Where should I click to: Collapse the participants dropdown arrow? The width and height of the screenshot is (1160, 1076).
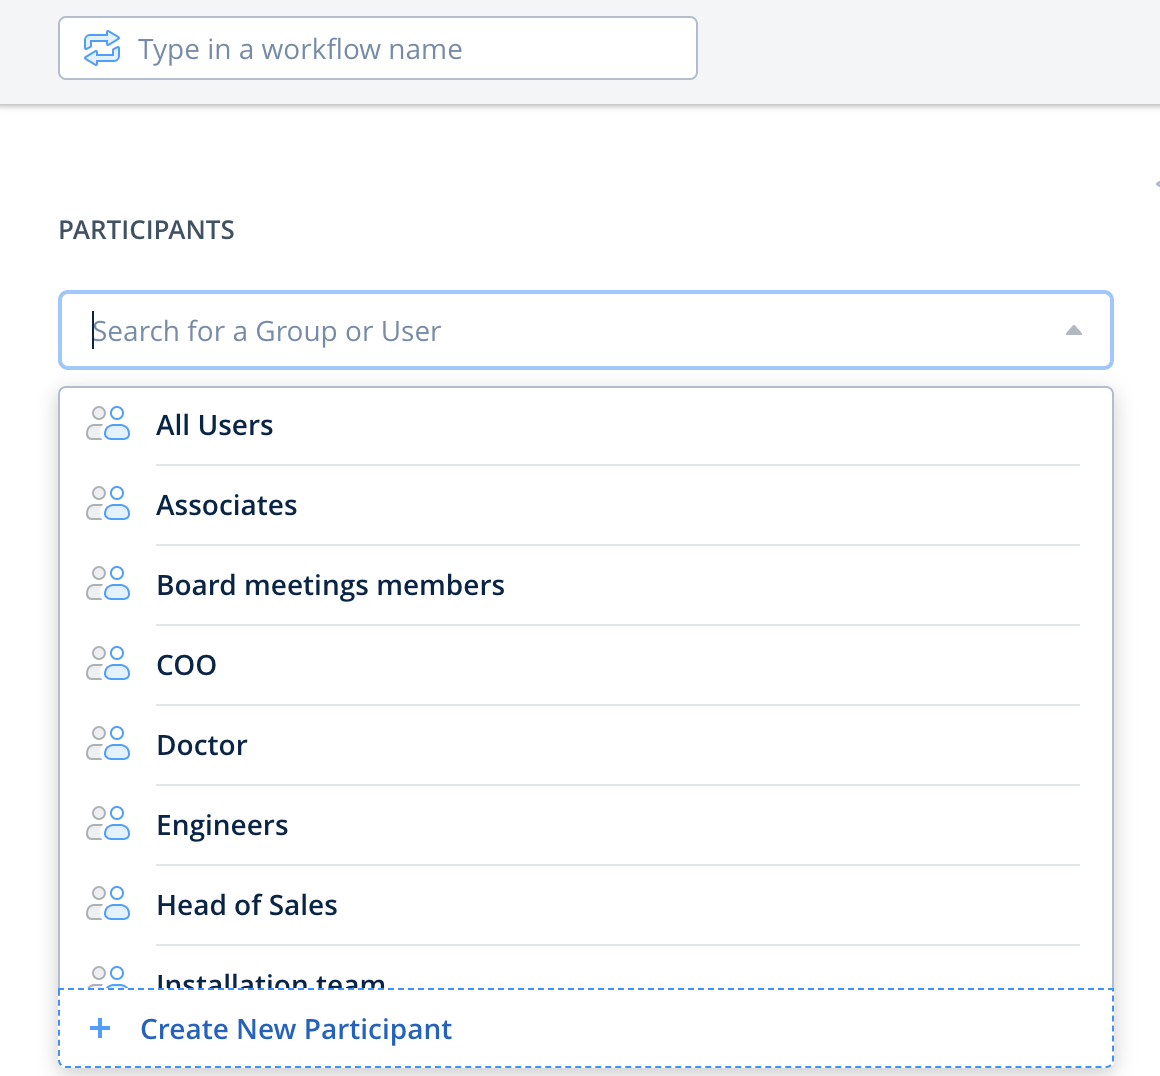tap(1073, 331)
